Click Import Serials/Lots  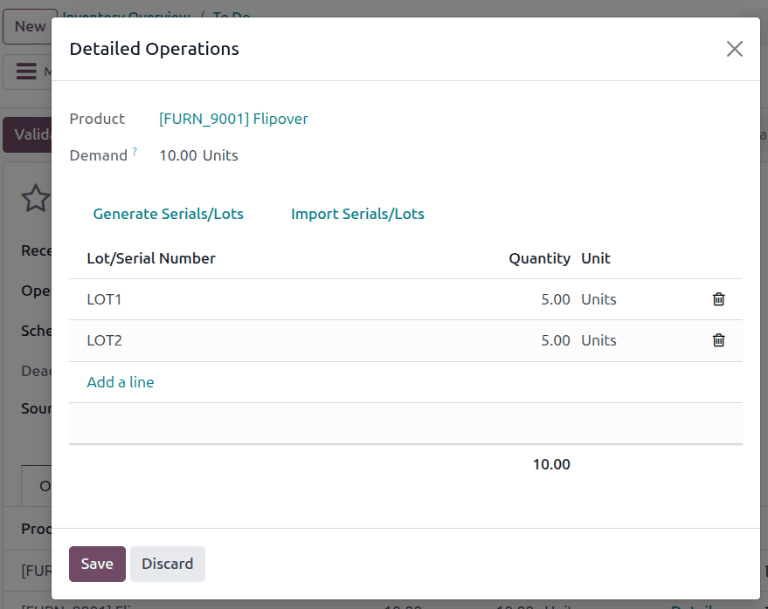point(357,214)
